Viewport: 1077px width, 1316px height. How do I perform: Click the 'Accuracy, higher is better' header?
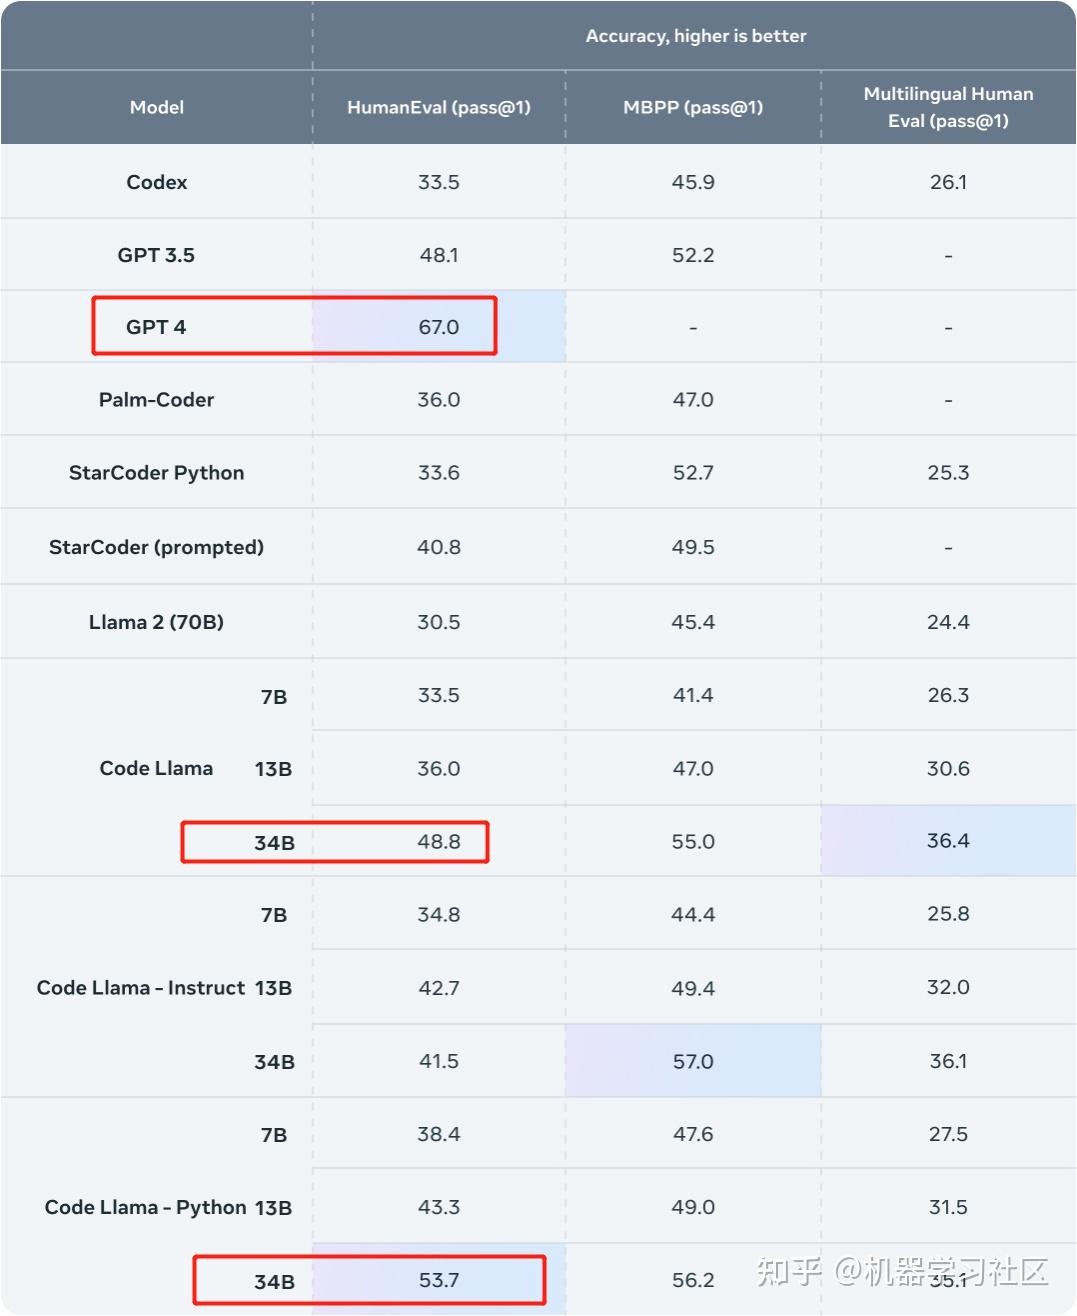click(x=696, y=36)
